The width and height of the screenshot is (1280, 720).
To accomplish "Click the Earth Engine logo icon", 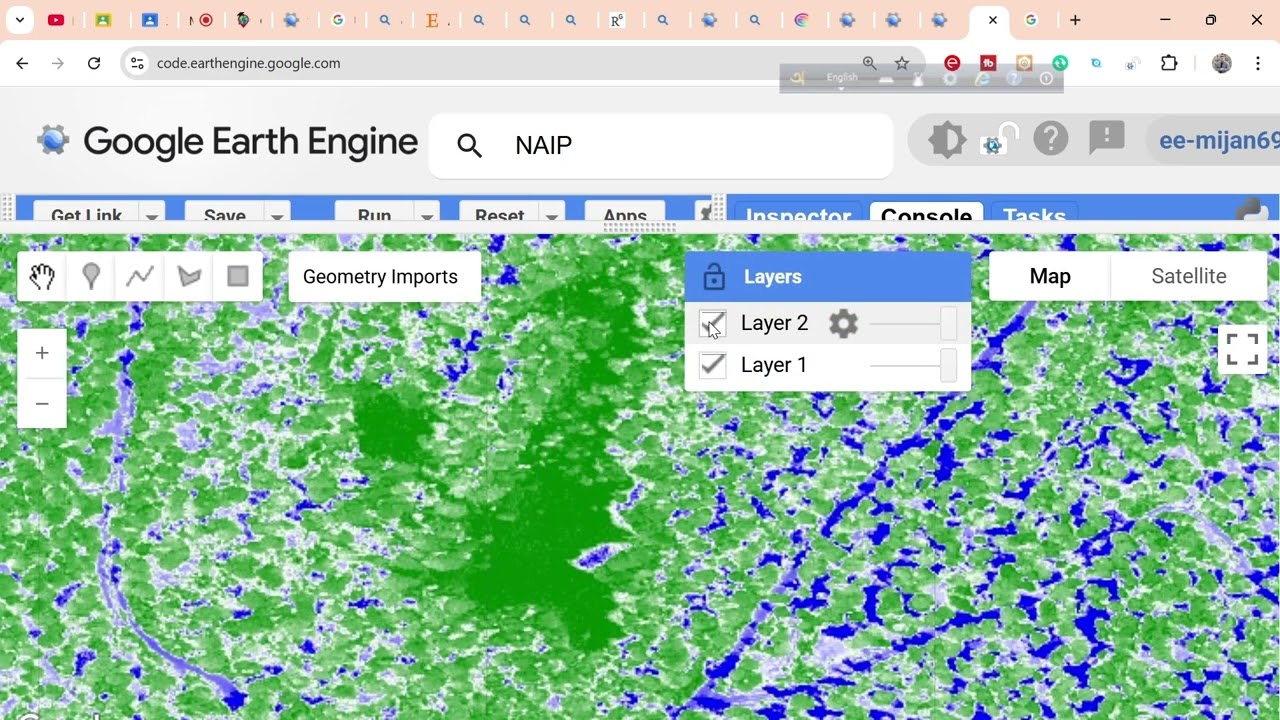I will tap(53, 140).
